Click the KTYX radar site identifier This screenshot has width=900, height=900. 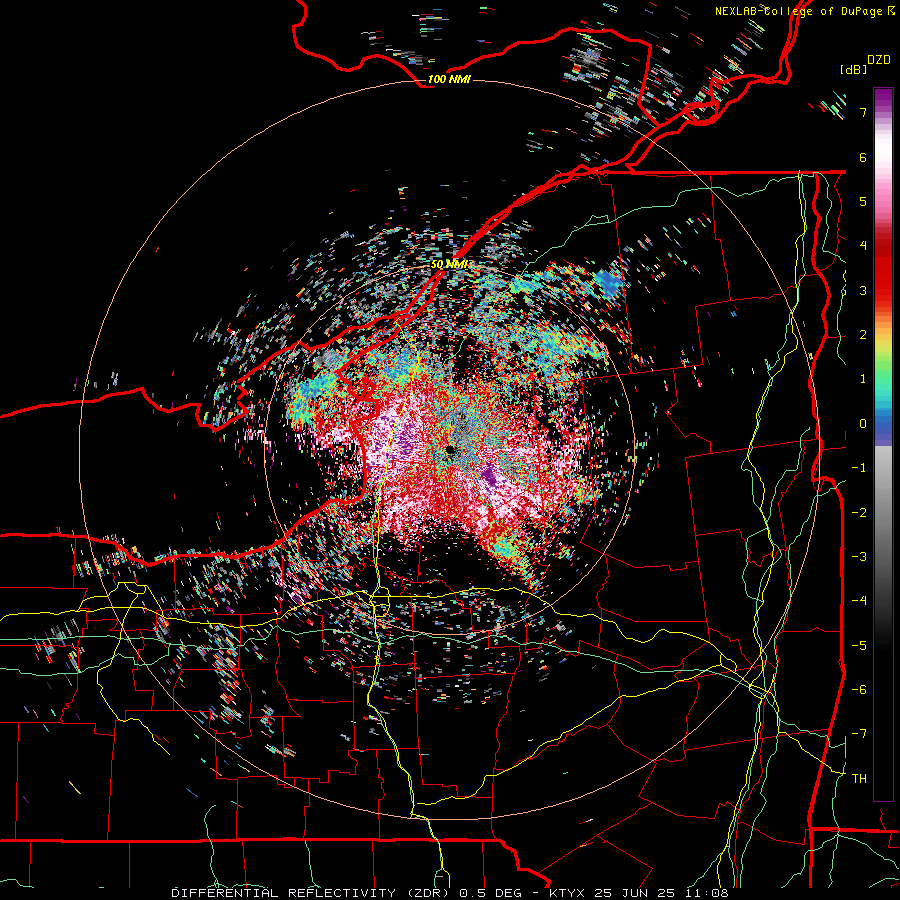tap(569, 893)
